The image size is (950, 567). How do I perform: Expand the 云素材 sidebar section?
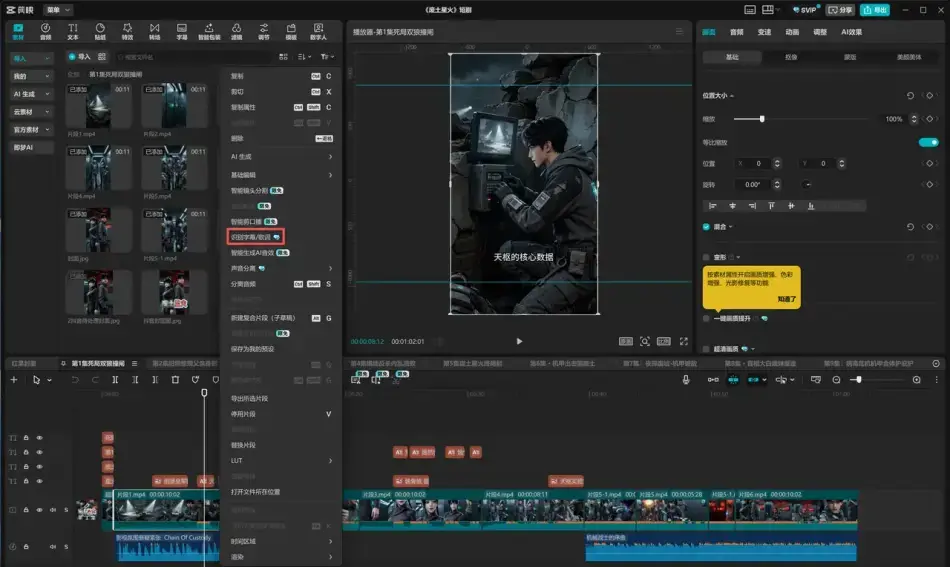32,112
